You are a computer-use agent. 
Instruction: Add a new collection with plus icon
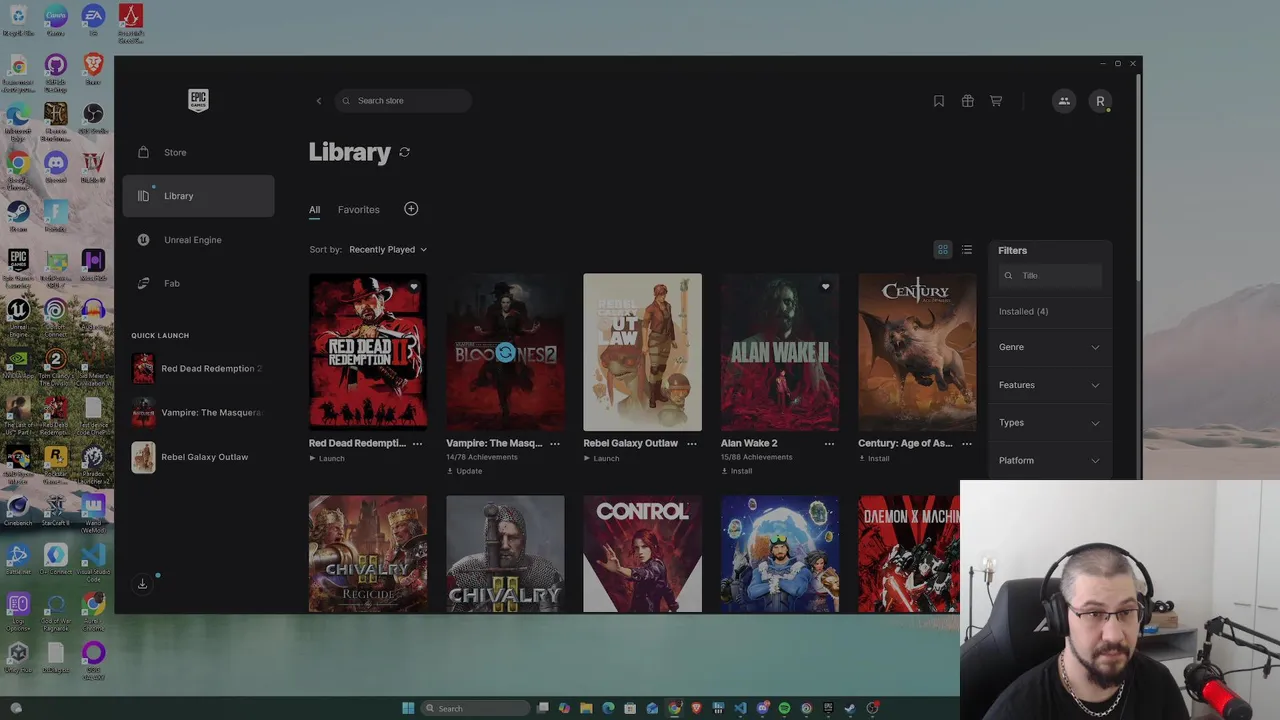click(x=411, y=208)
